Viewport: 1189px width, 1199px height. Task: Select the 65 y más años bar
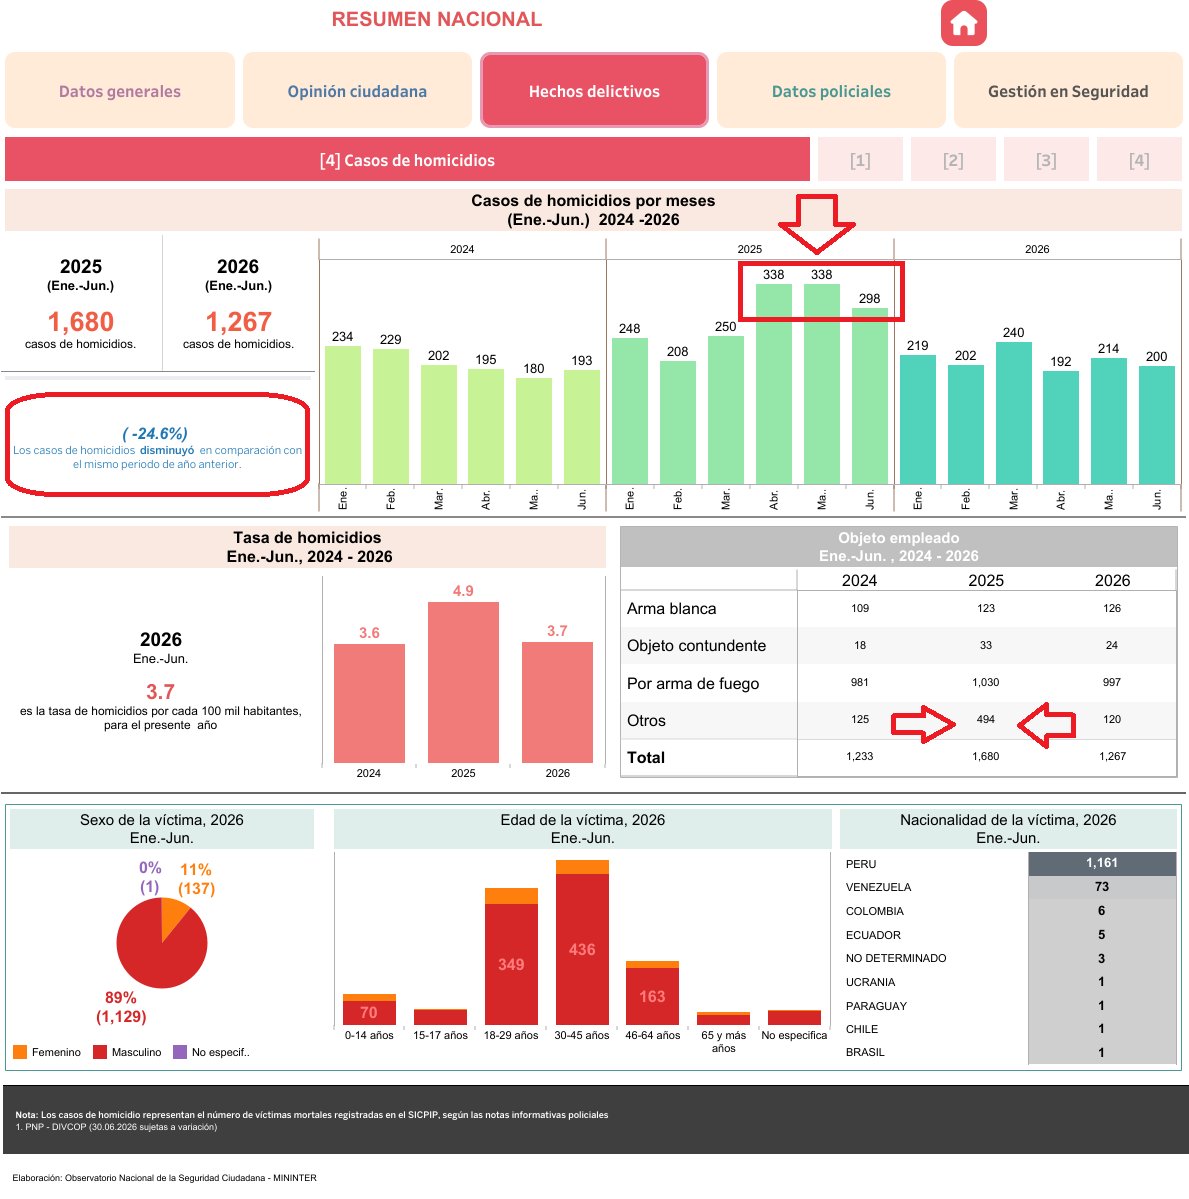[723, 1019]
